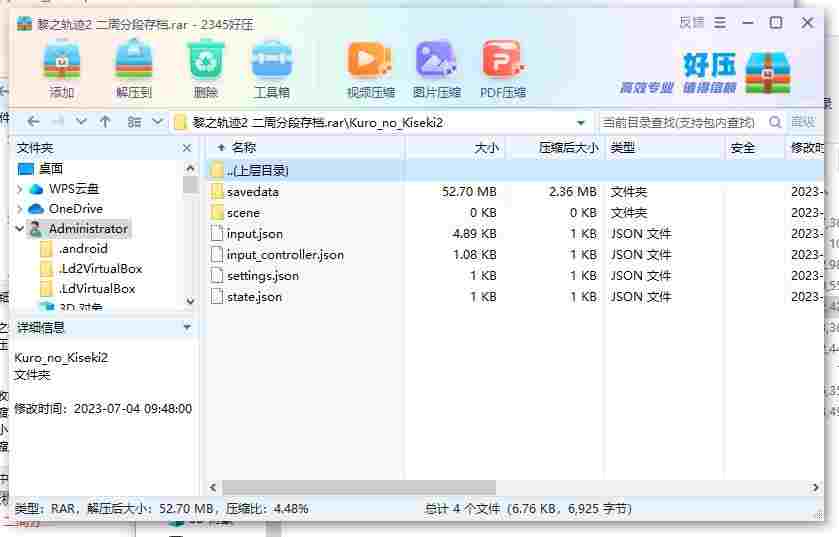
Task: Expand the OneDrive tree node
Action: click(20, 209)
